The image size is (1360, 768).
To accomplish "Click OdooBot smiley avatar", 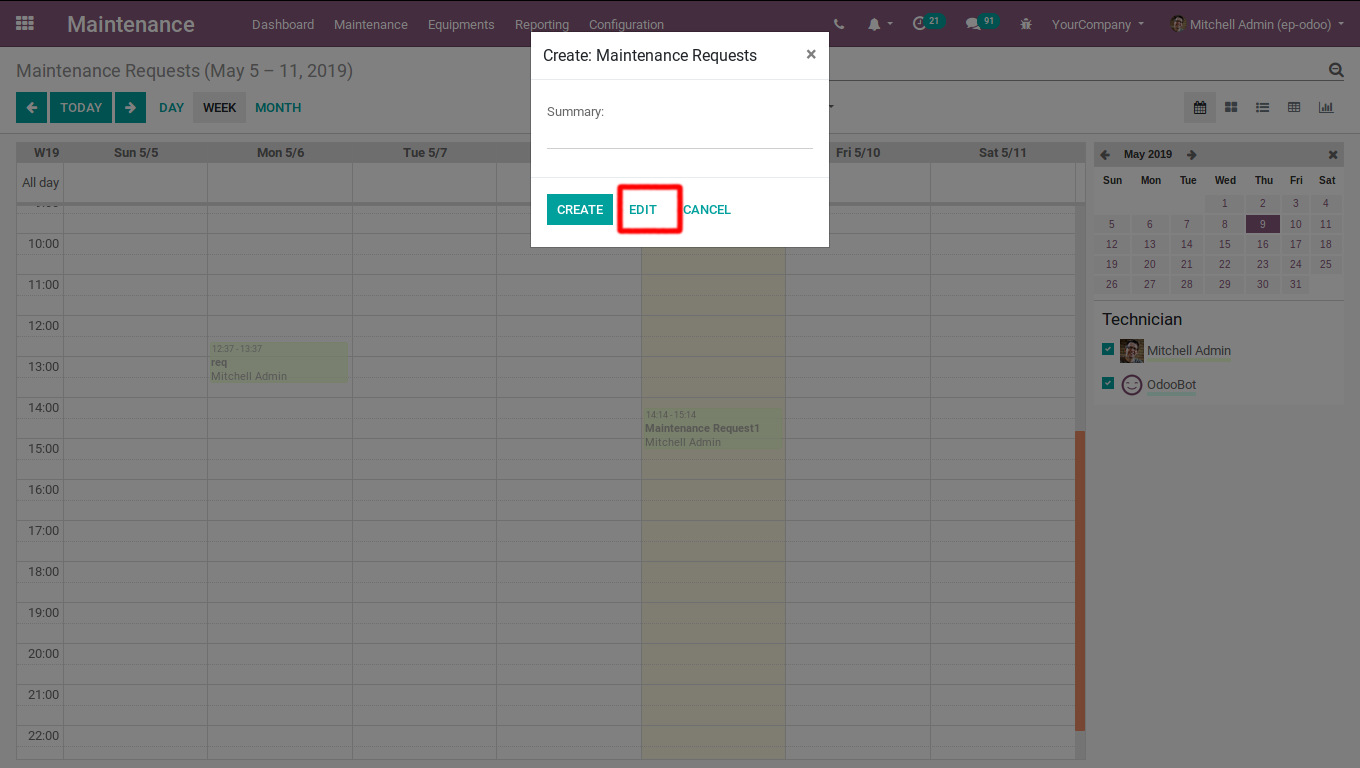I will tap(1132, 385).
